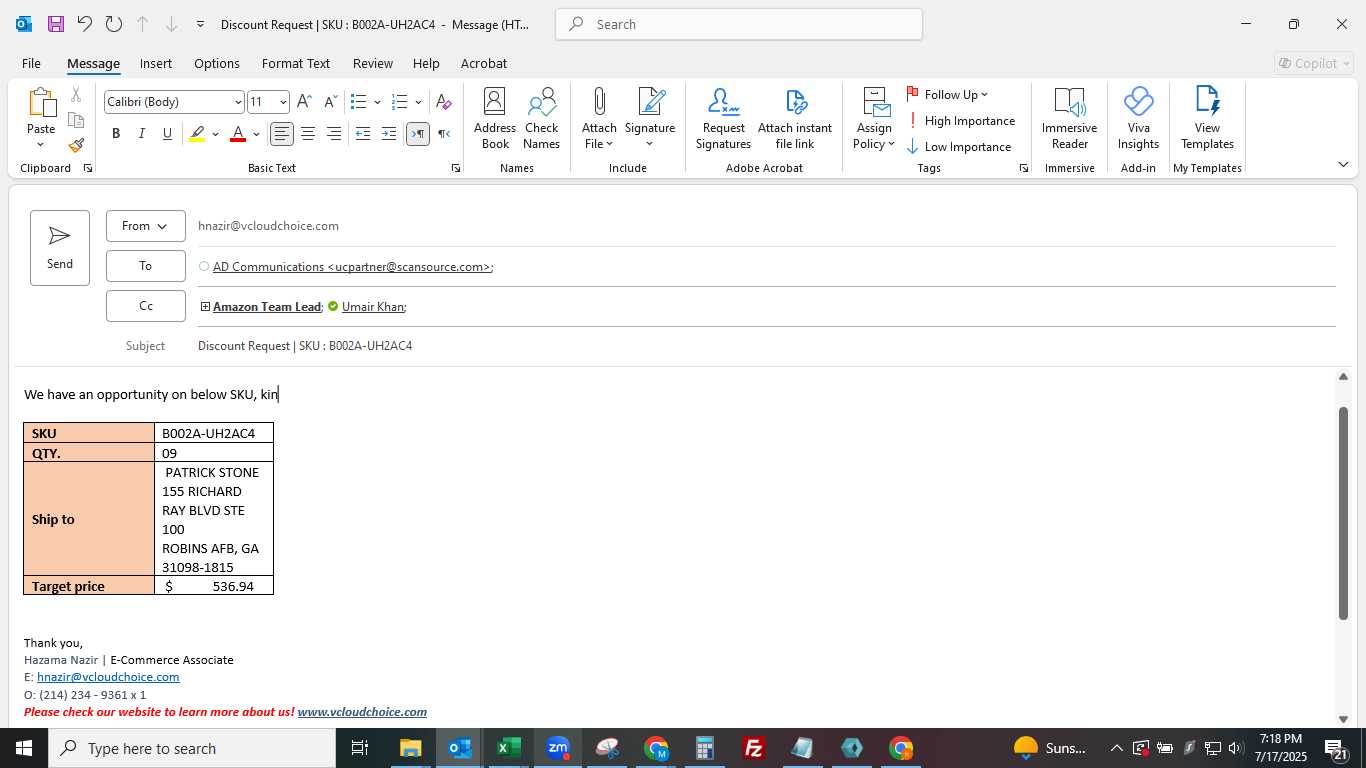Increase font size with the larger A
This screenshot has width=1366, height=768.
305,102
